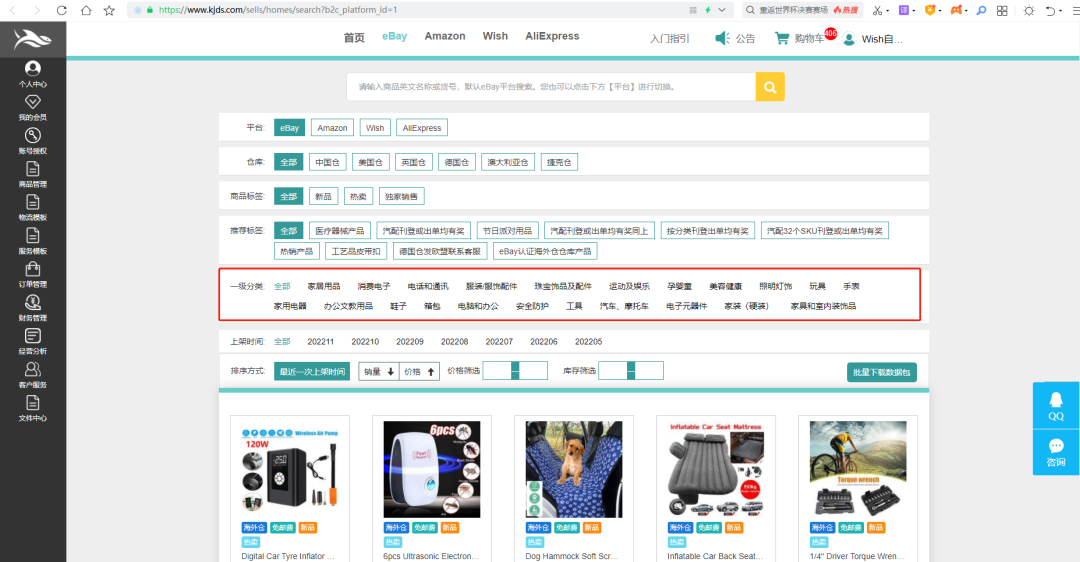Screen dimensions: 1080x562
Task: Filter product tag 新品
Action: click(323, 196)
